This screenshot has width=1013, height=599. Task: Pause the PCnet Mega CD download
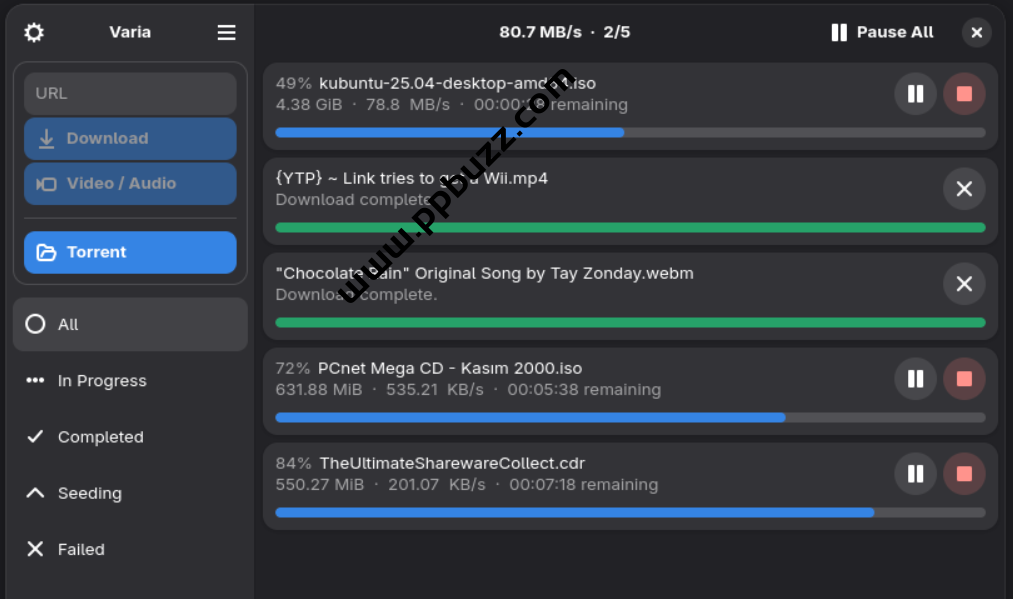(915, 379)
